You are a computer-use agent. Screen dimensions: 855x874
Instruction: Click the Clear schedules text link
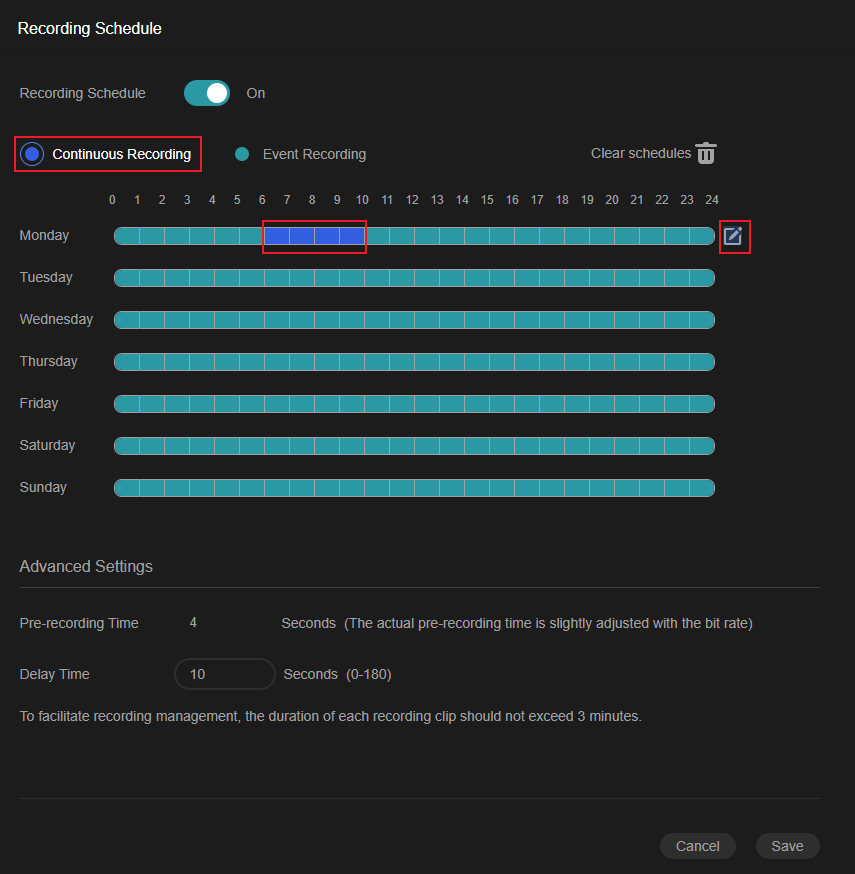click(641, 153)
